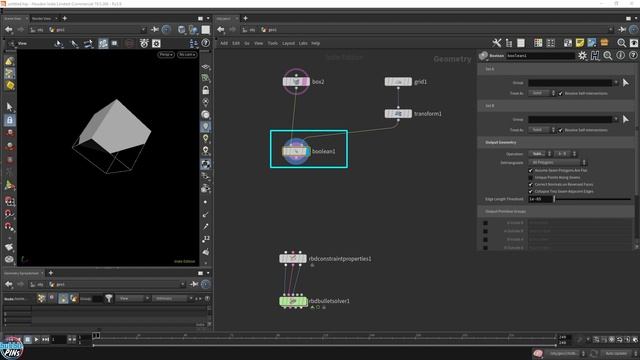Open the Help menu in network editor
This screenshot has height=360, width=640.
click(x=316, y=43)
